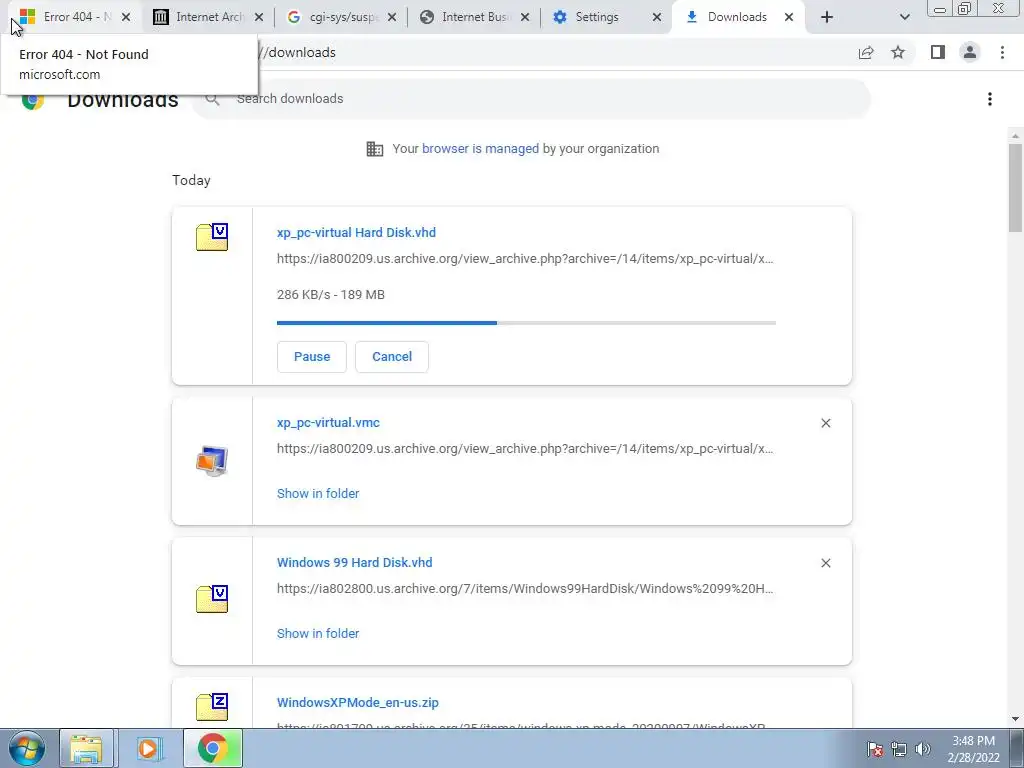Image resolution: width=1024 pixels, height=768 pixels.
Task: Open xp_pc-virtual Hard Disk.vhd link
Action: pyautogui.click(x=356, y=232)
